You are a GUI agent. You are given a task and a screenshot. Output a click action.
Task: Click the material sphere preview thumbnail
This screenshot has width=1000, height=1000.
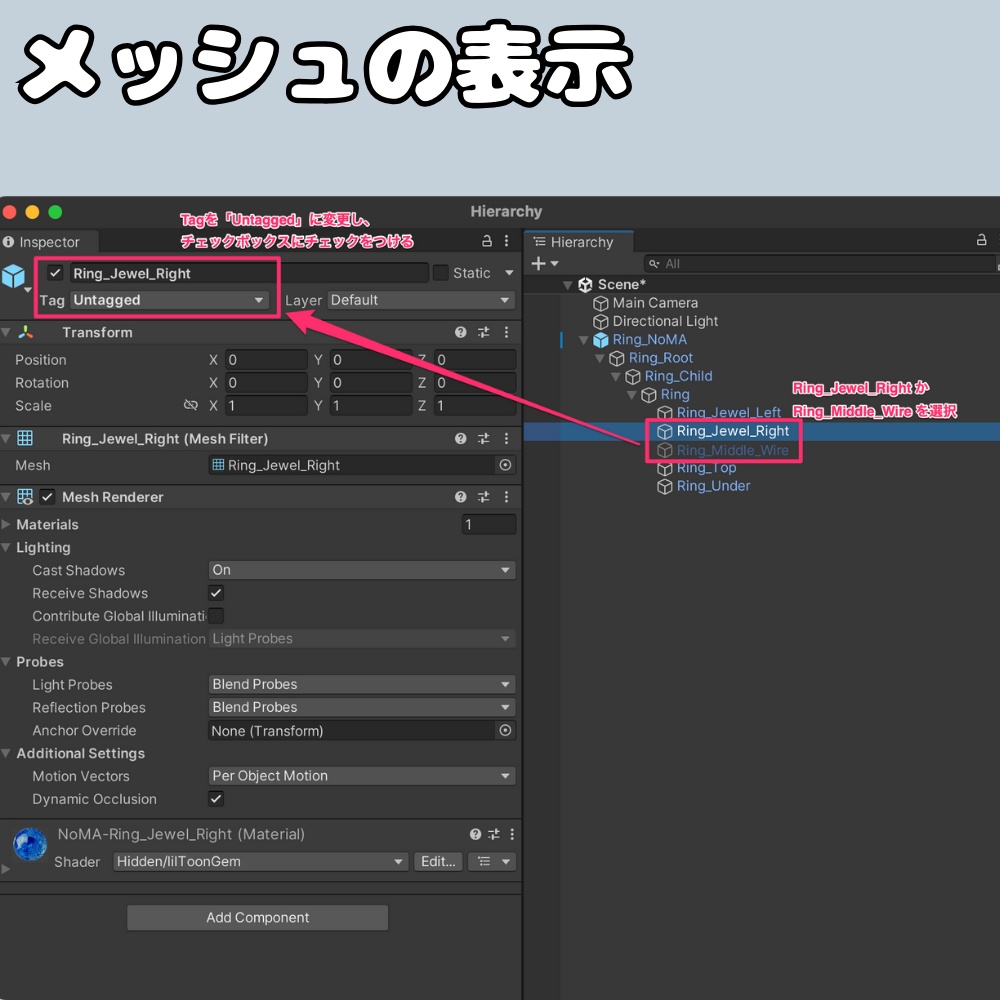pyautogui.click(x=29, y=845)
